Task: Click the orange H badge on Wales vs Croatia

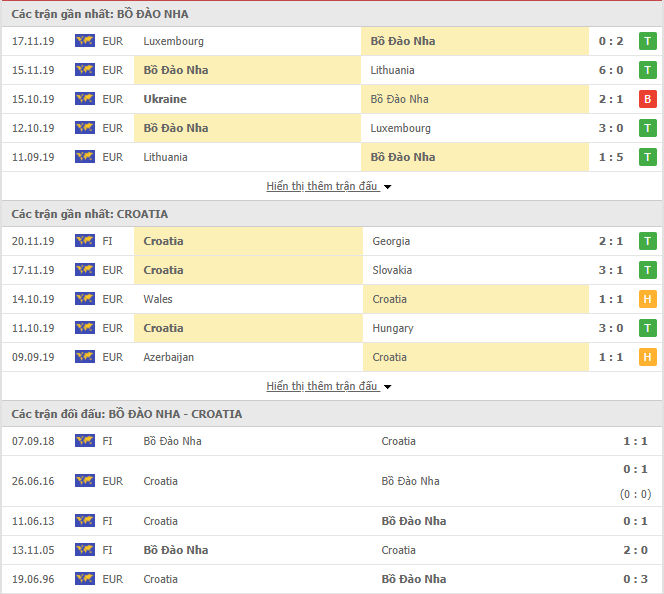Action: coord(647,299)
